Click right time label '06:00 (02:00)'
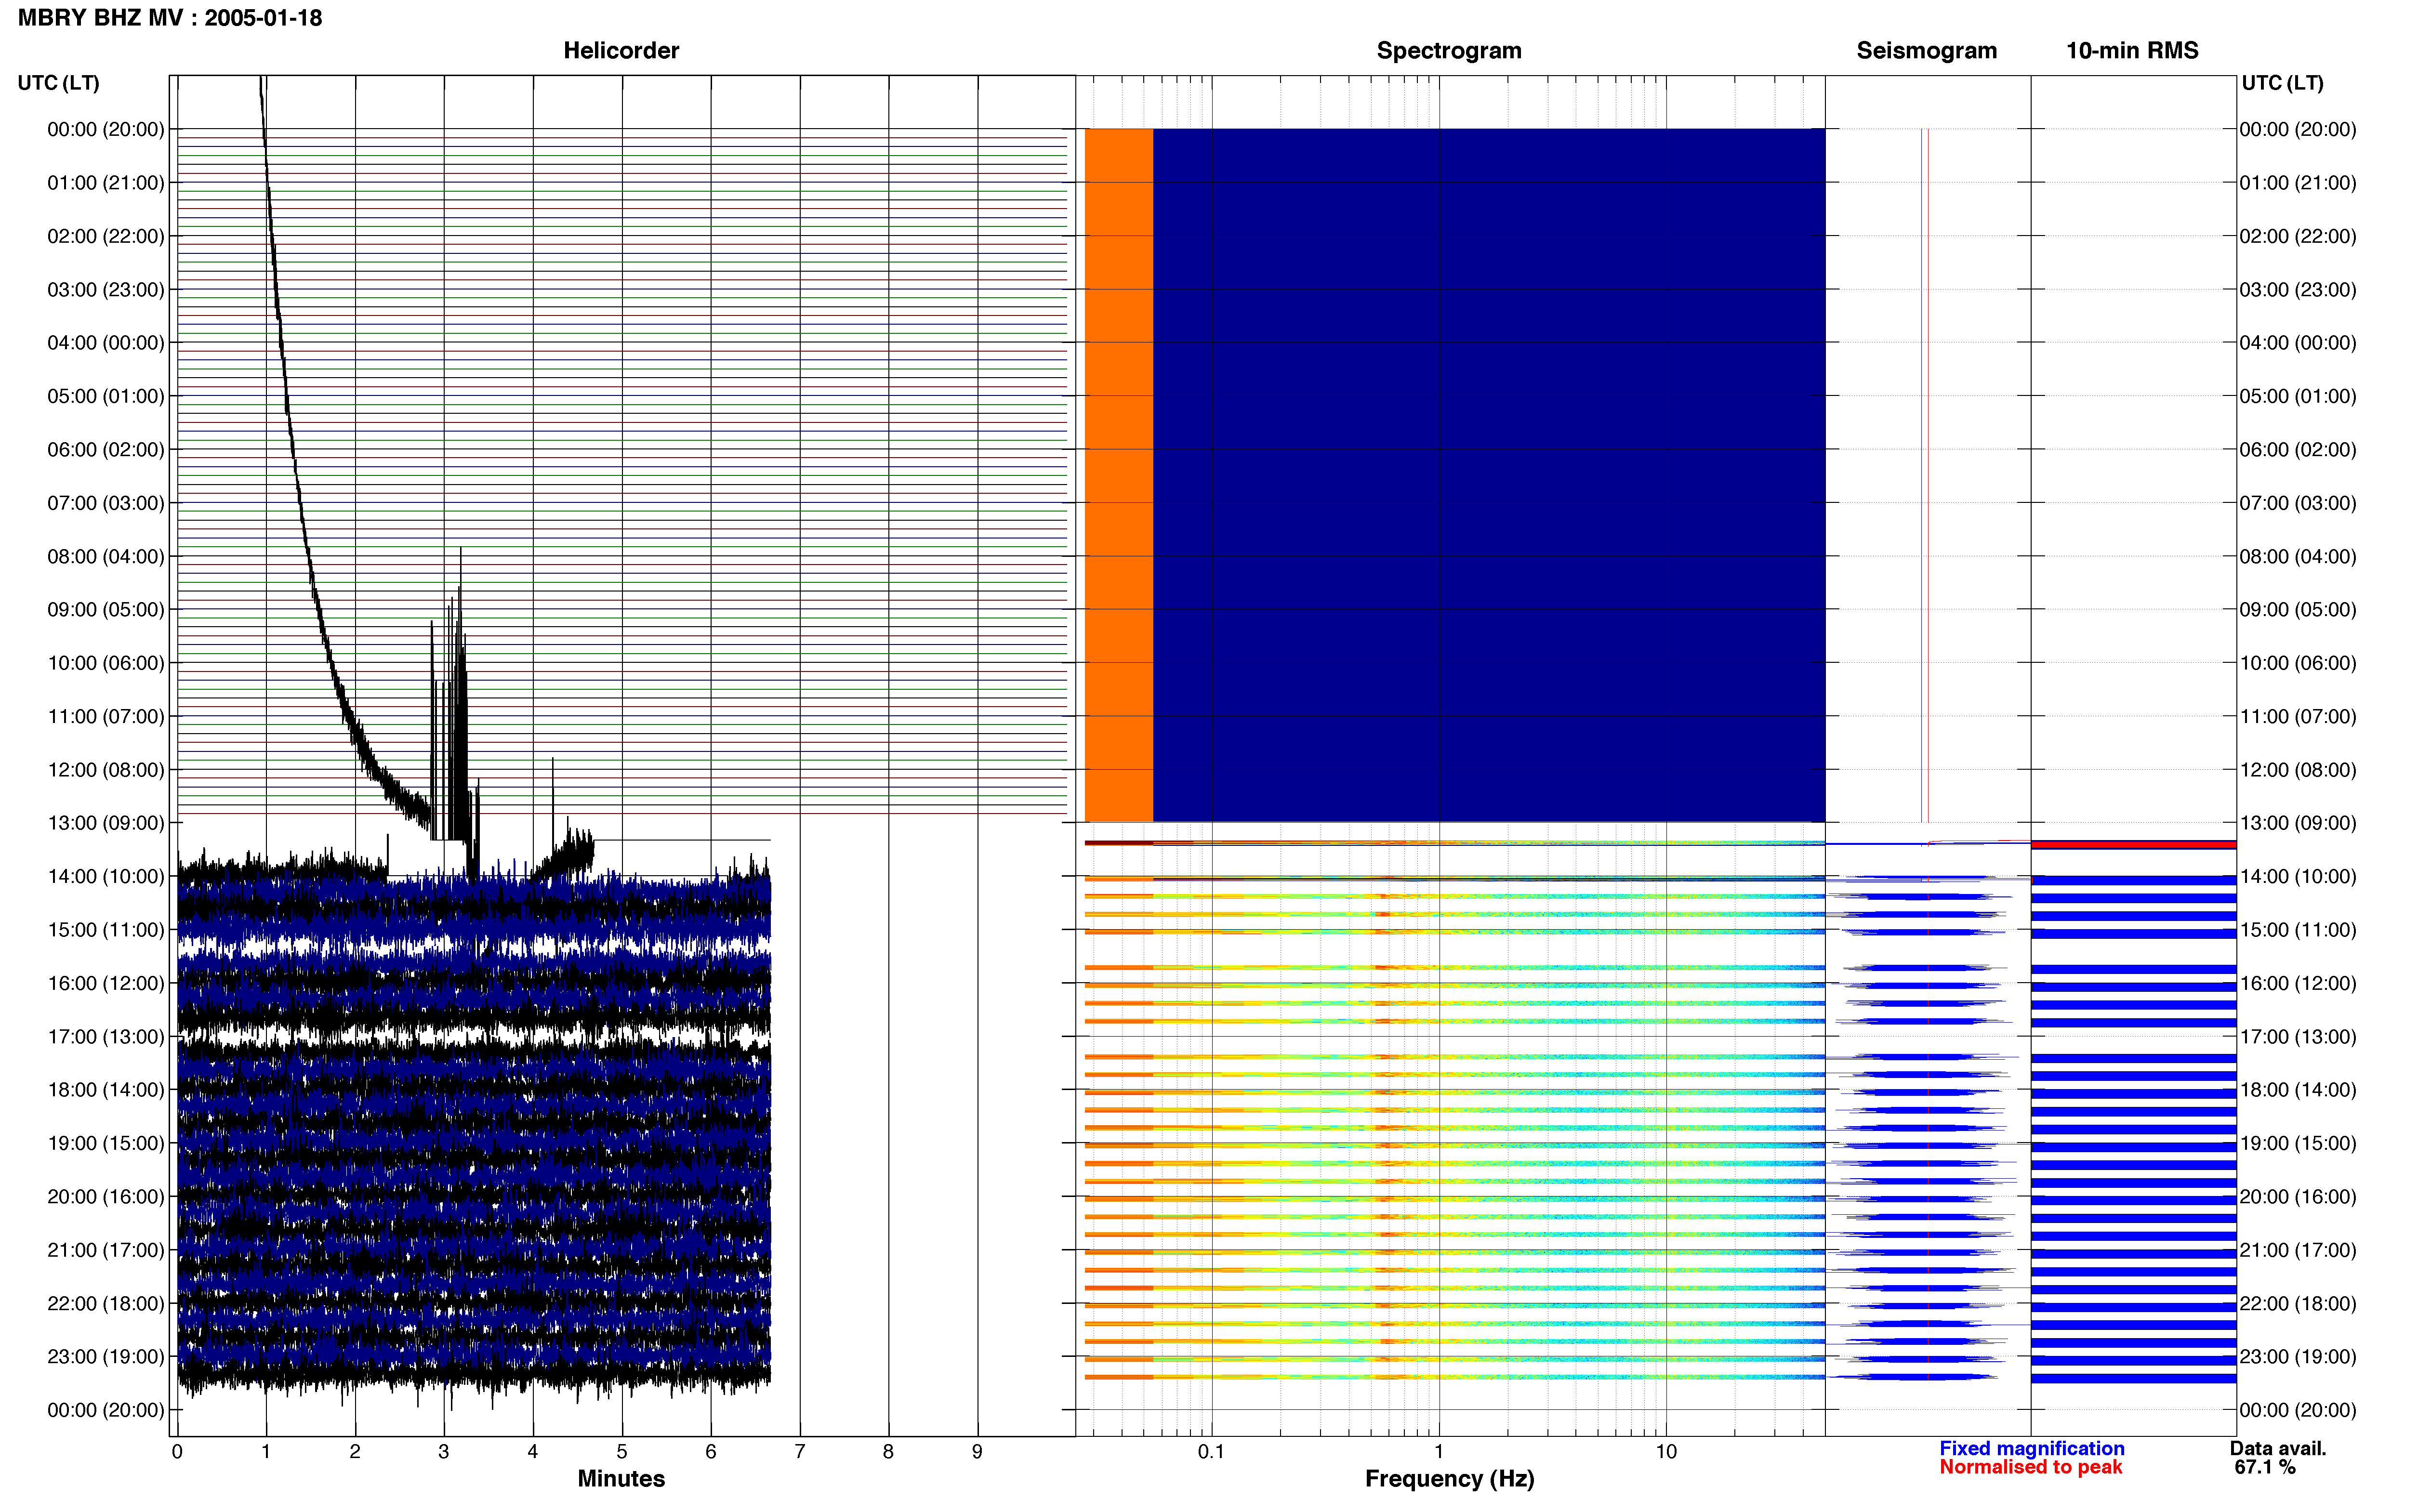This screenshot has width=2418, height=1512. tap(2298, 450)
